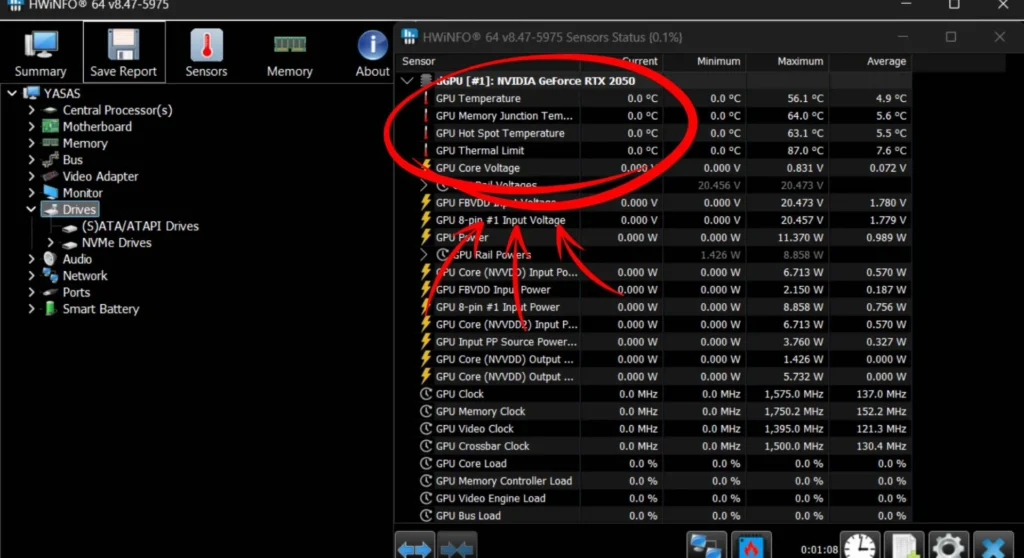
Task: Expand the Motherboard tree node
Action: point(31,127)
